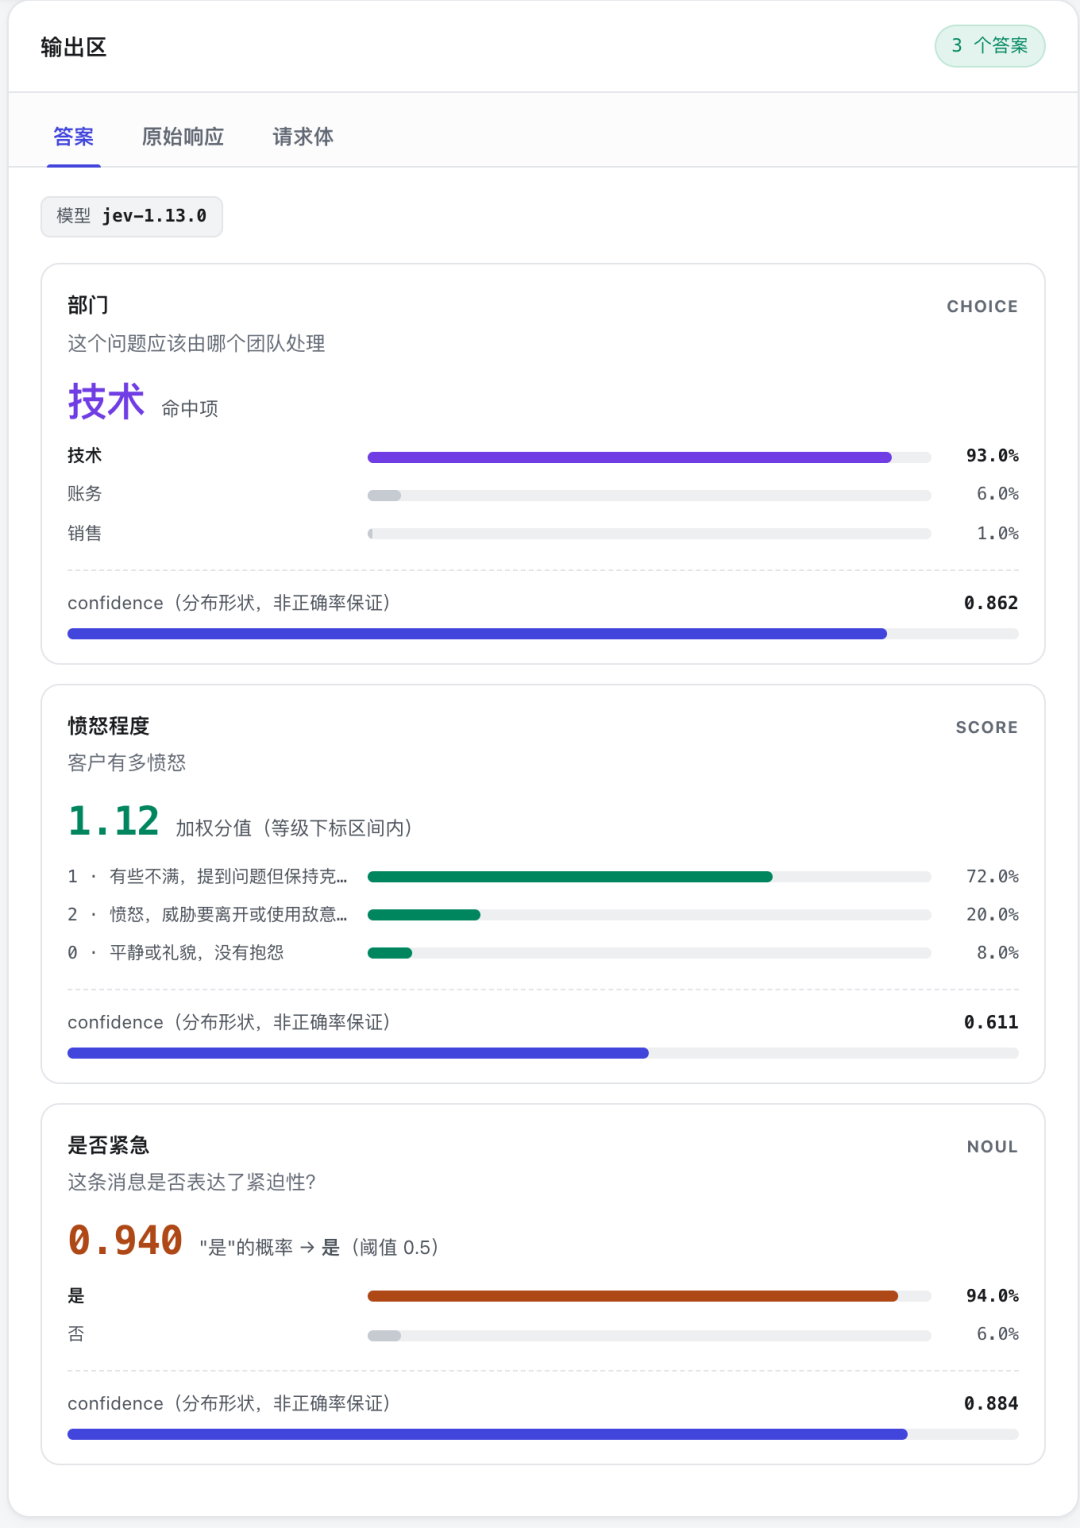Click the 72.0% value

click(992, 876)
